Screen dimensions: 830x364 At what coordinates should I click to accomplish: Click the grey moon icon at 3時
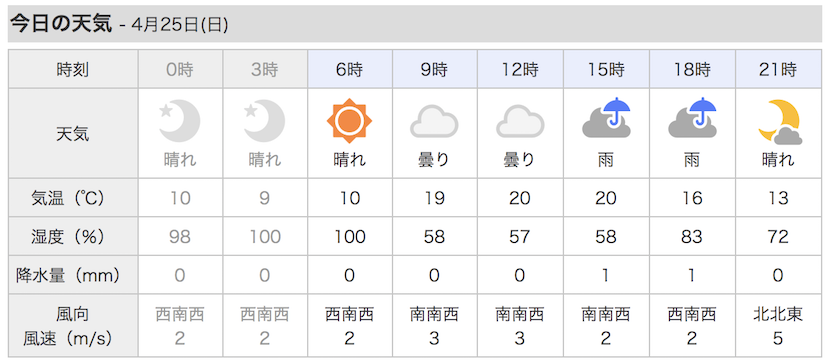pos(264,121)
